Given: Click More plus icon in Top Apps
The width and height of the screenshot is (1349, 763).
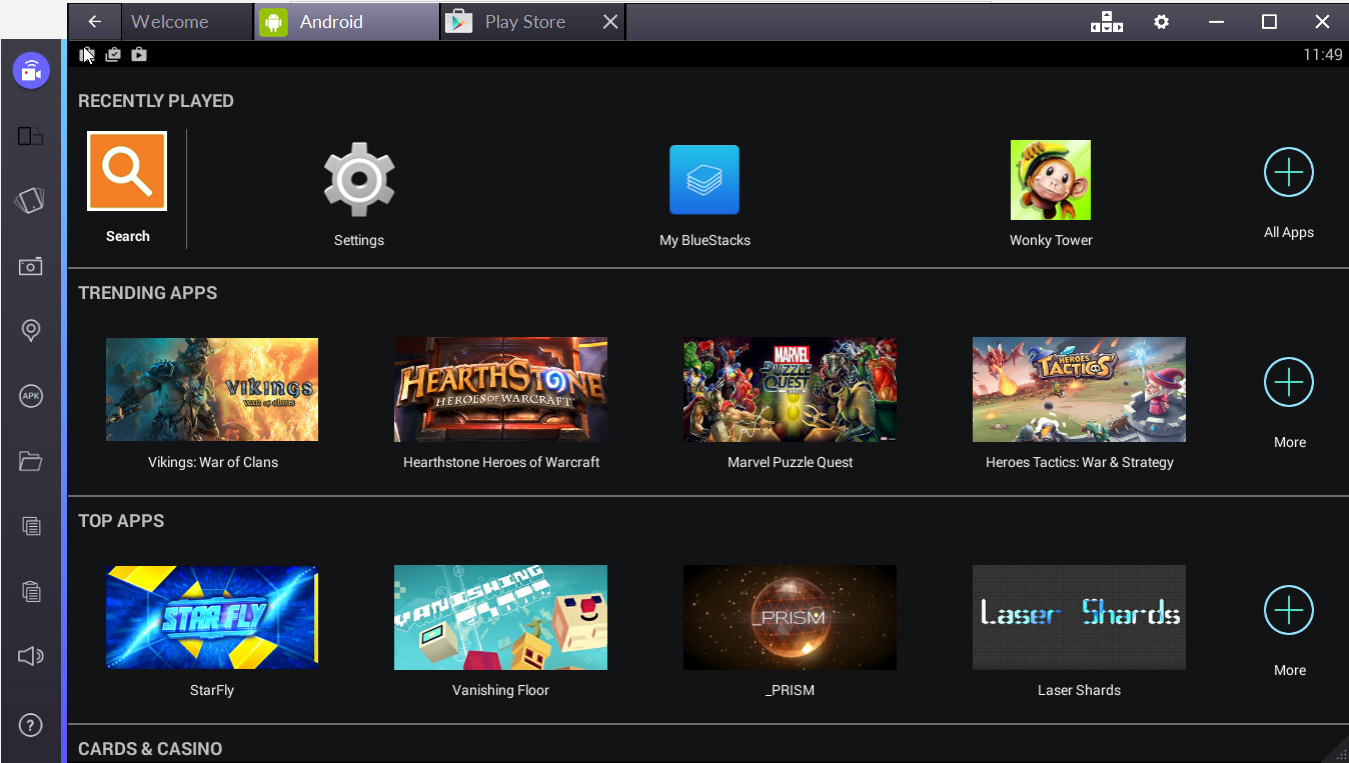Looking at the screenshot, I should pos(1289,610).
